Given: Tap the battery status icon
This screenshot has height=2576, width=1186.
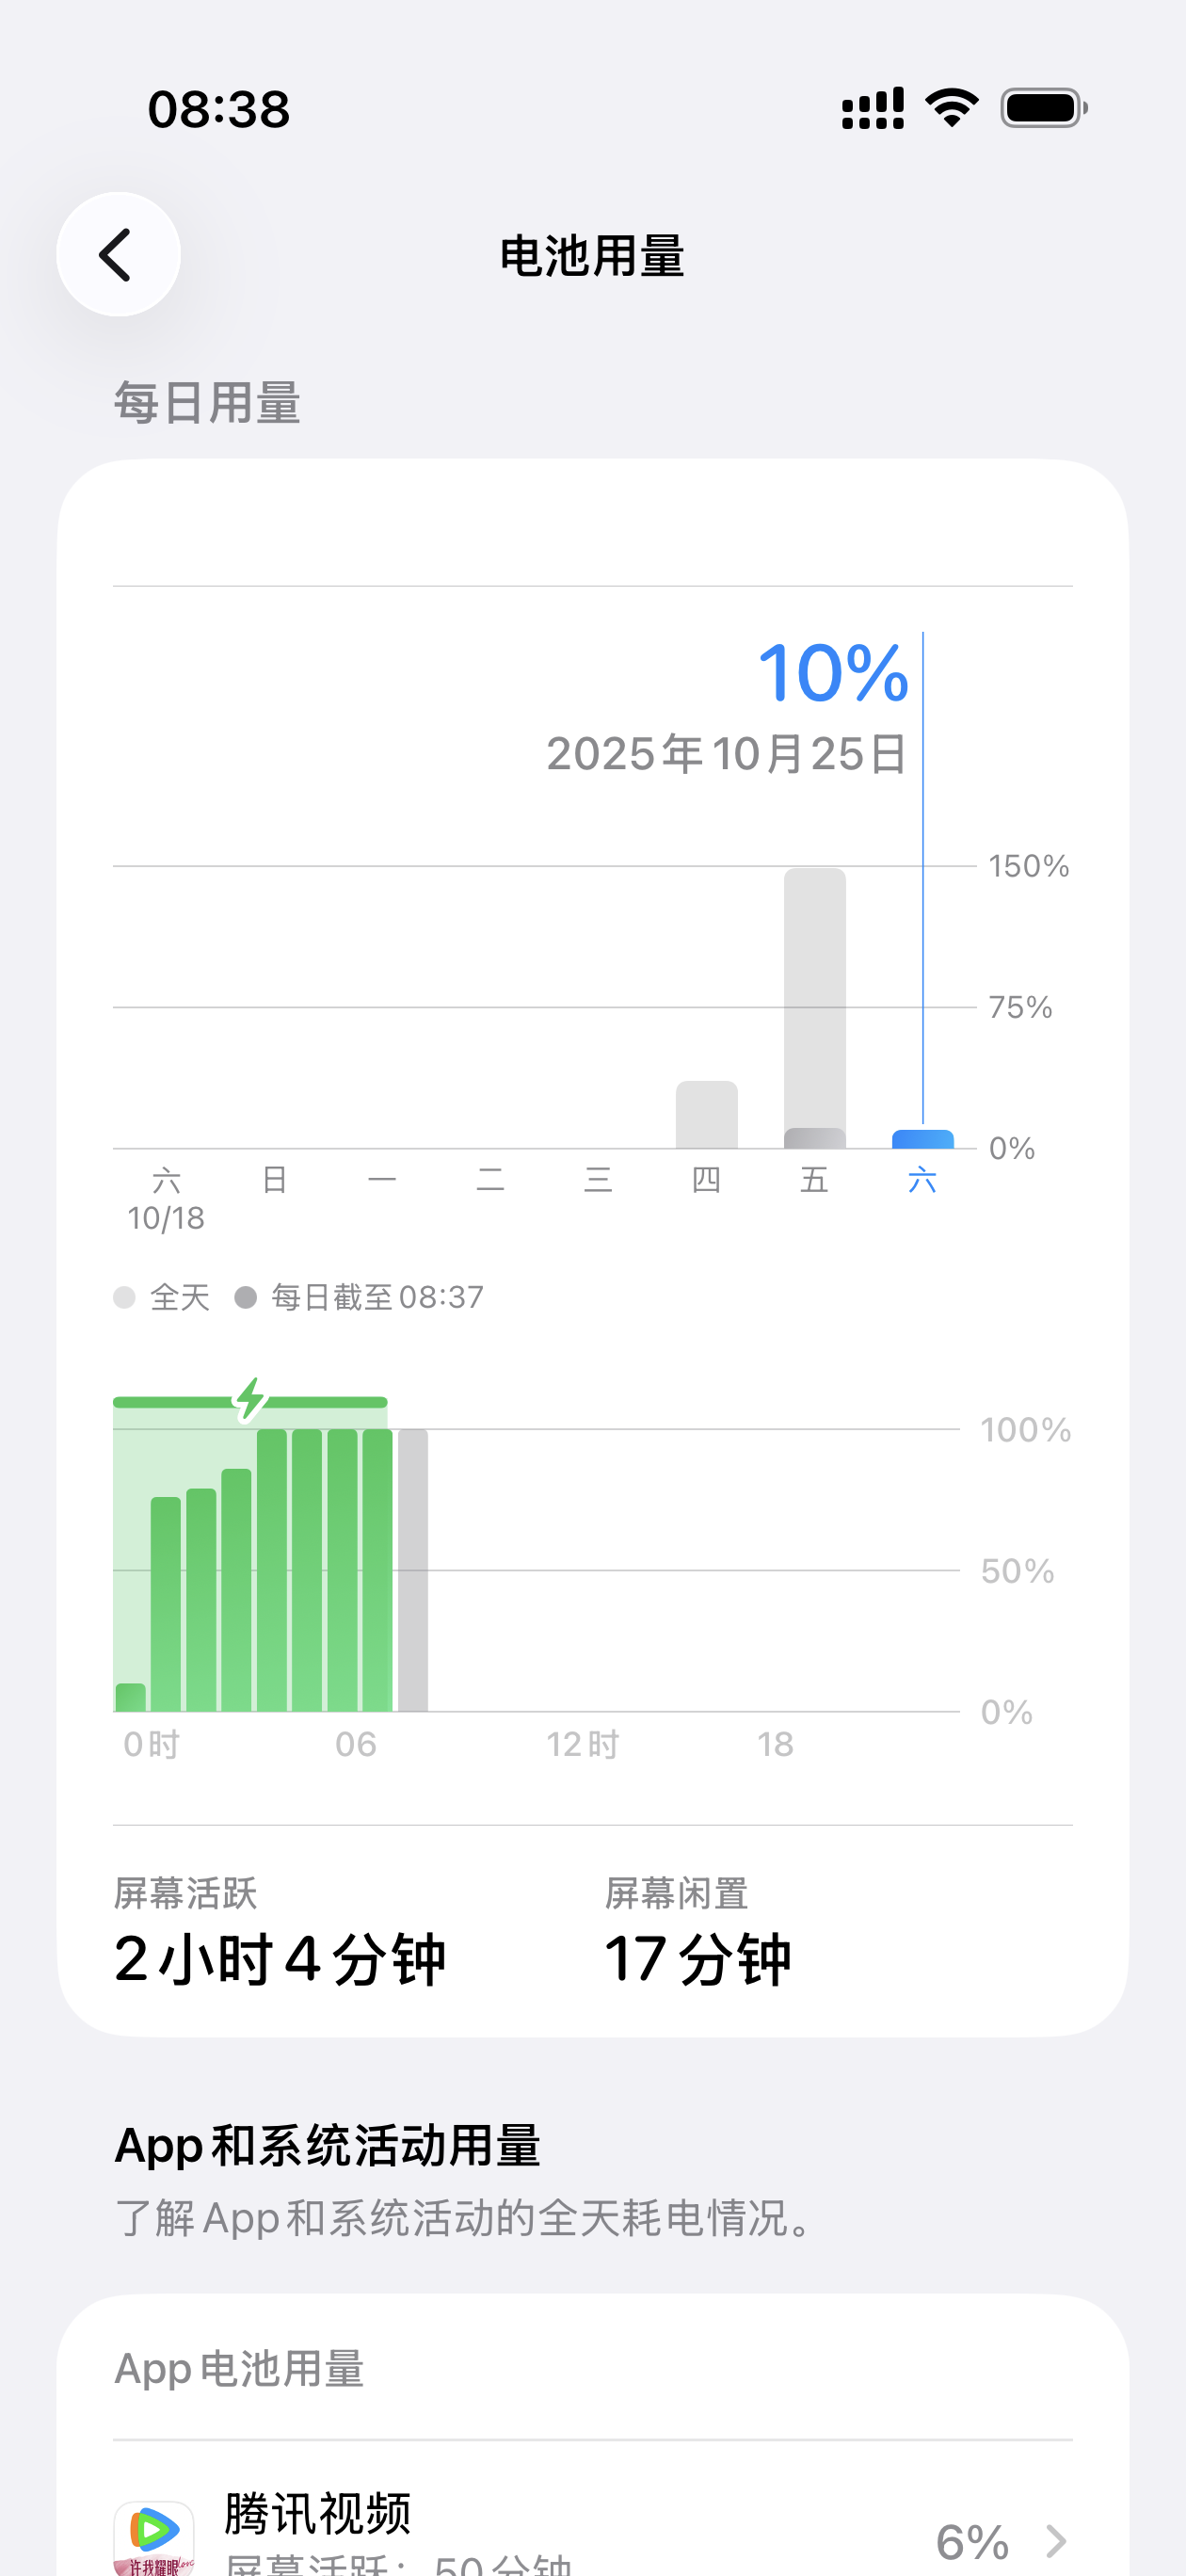Looking at the screenshot, I should [1043, 108].
